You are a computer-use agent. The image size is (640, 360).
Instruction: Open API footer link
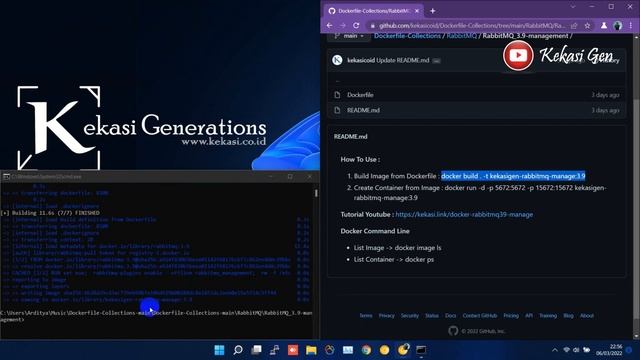[529, 316]
